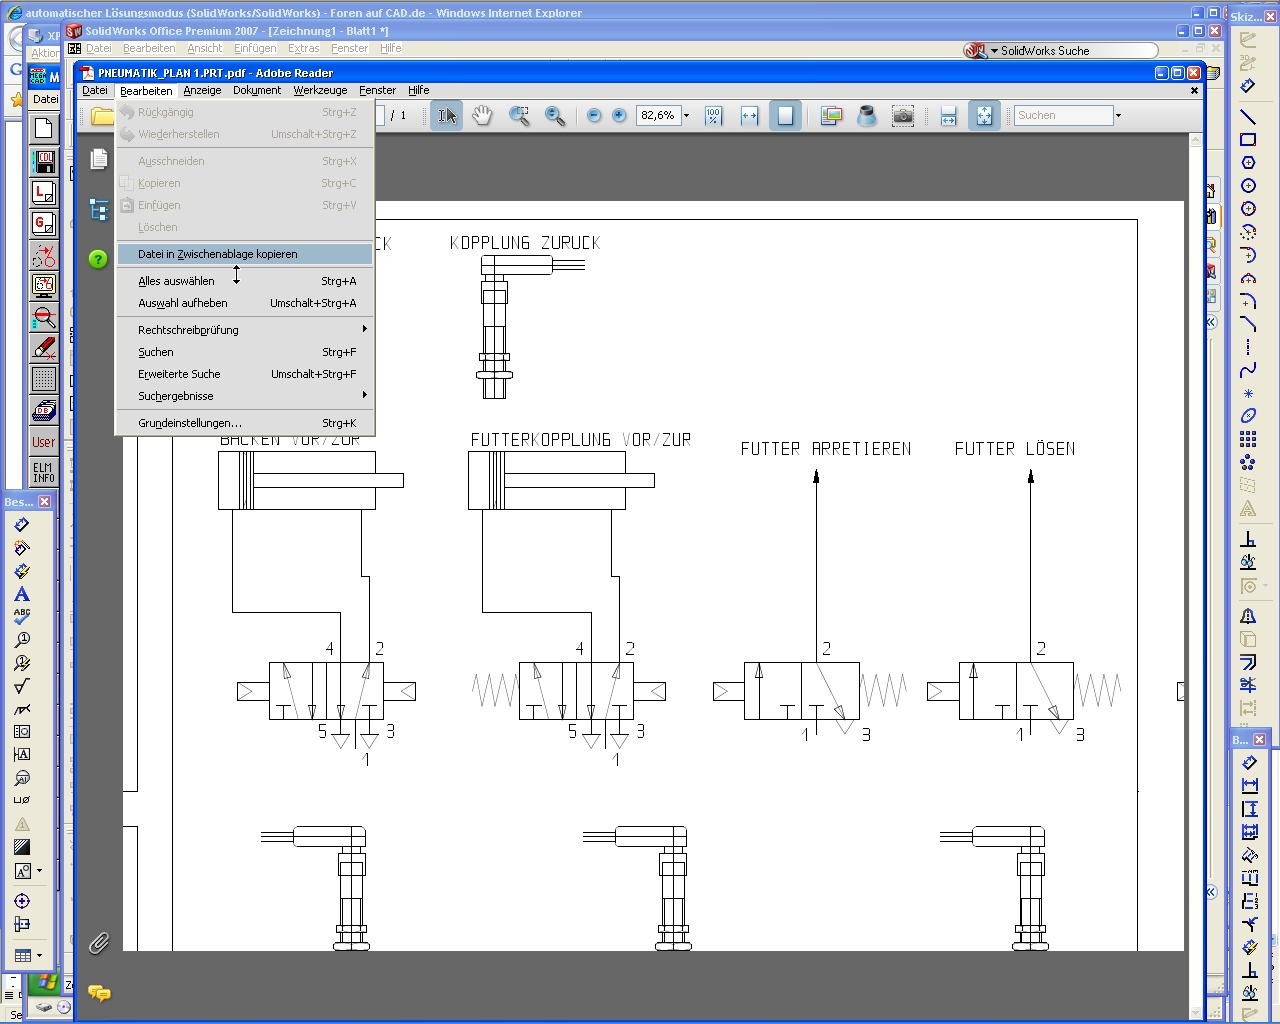Choose the marquee zoom tool
Viewport: 1280px width, 1024px height.
[519, 116]
